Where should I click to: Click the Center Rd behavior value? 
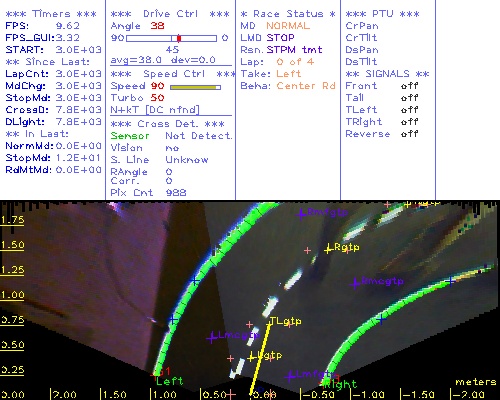click(x=306, y=86)
